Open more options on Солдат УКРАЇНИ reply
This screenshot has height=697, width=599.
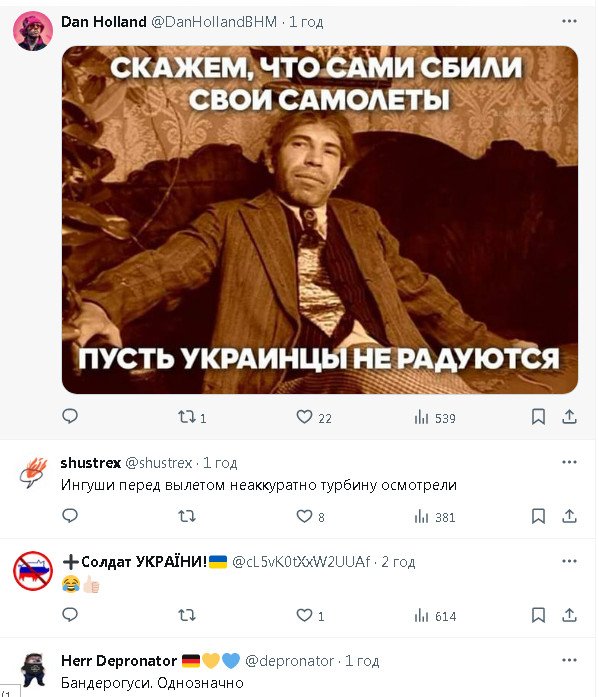(569, 561)
